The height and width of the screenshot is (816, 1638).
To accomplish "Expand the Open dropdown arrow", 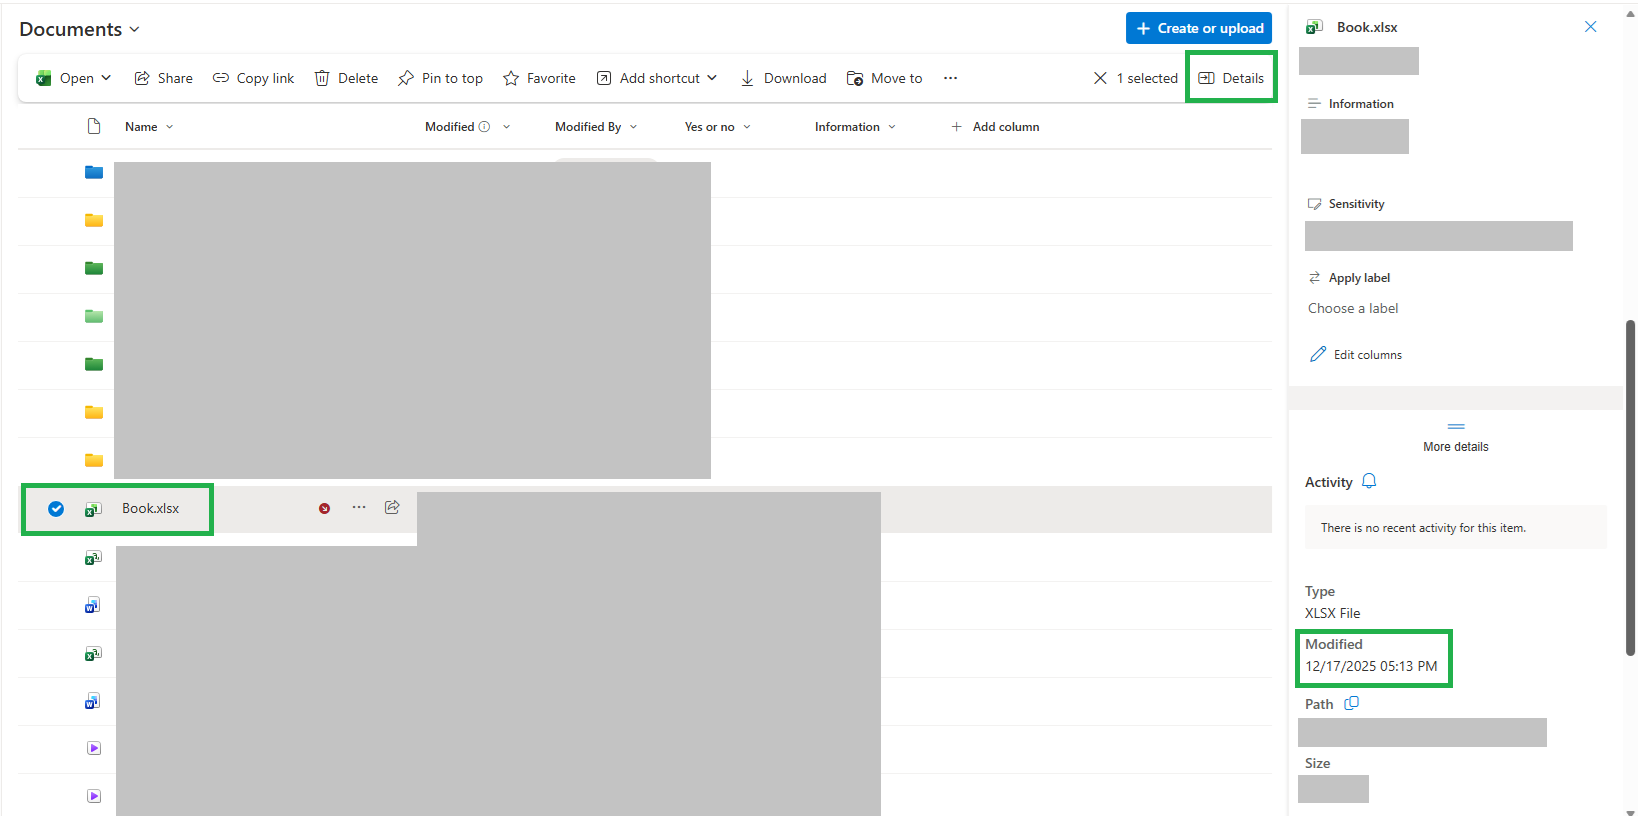I will click(106, 78).
